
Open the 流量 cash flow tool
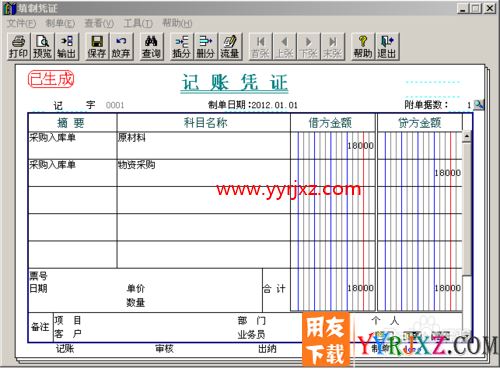pos(230,46)
